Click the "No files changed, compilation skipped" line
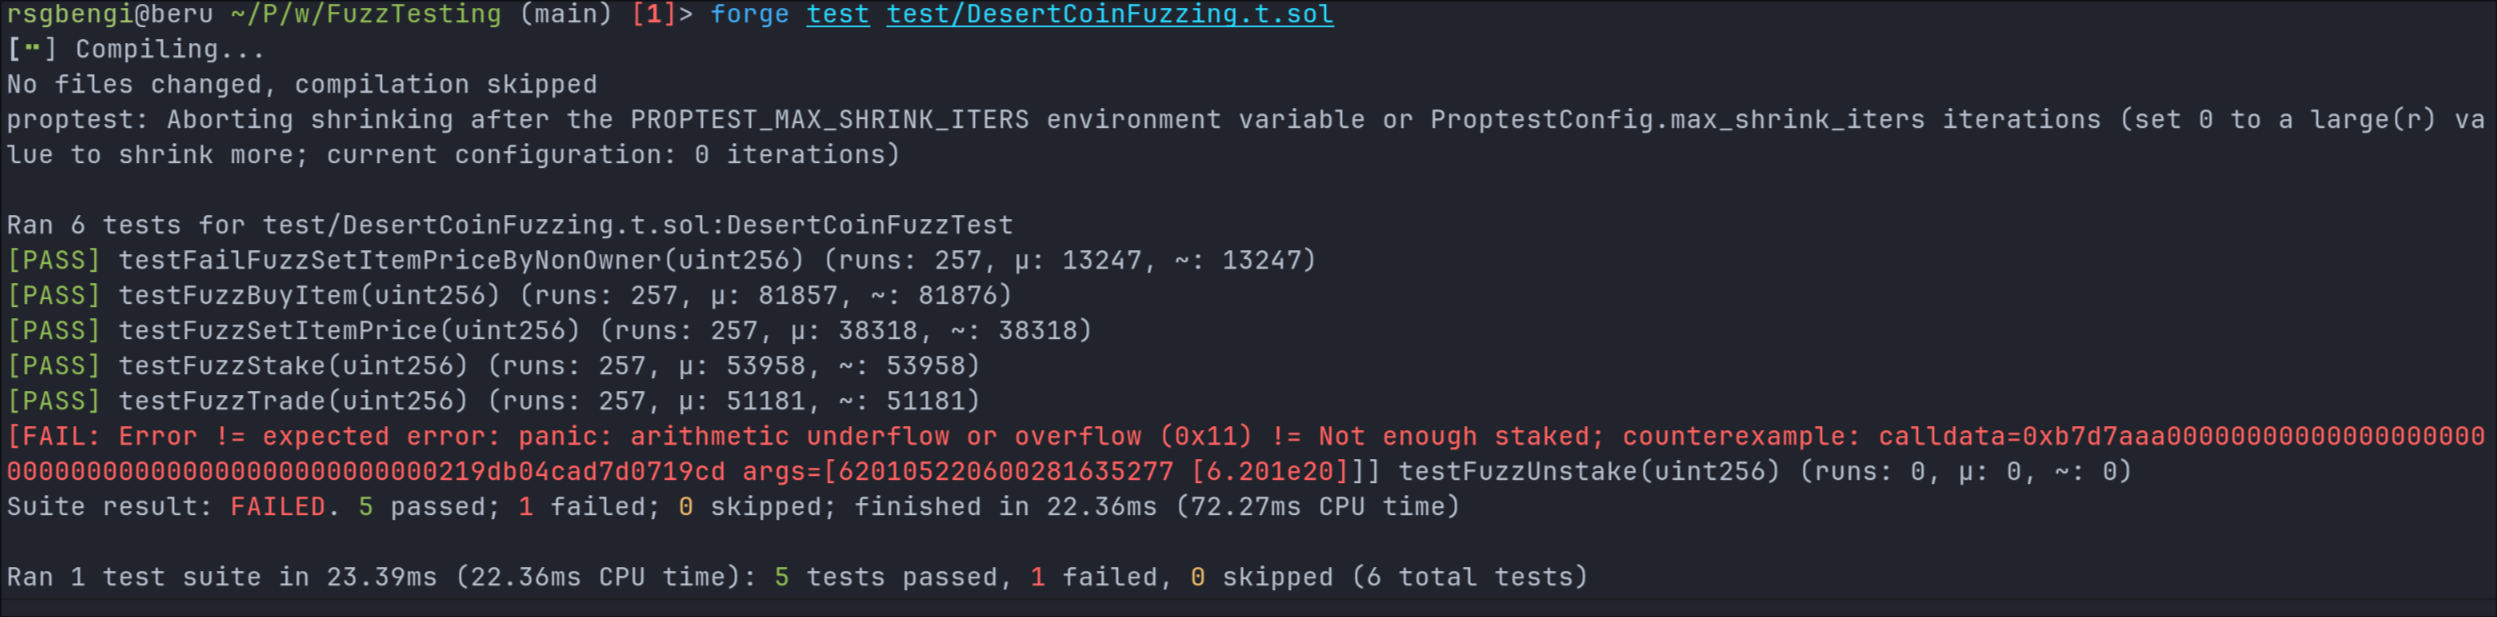Viewport: 2497px width, 617px height. pos(302,85)
